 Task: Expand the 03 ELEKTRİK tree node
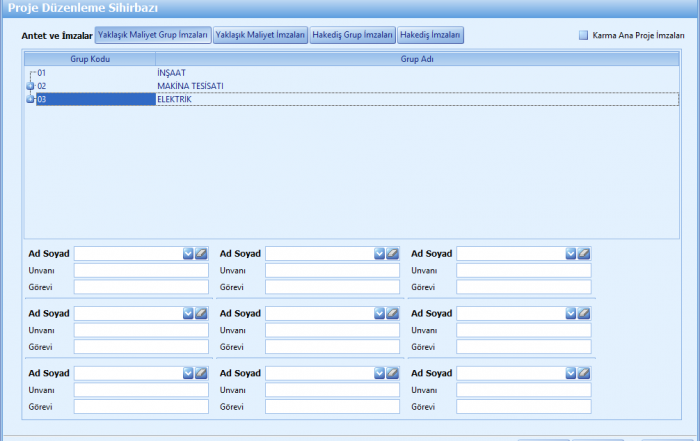pos(30,99)
